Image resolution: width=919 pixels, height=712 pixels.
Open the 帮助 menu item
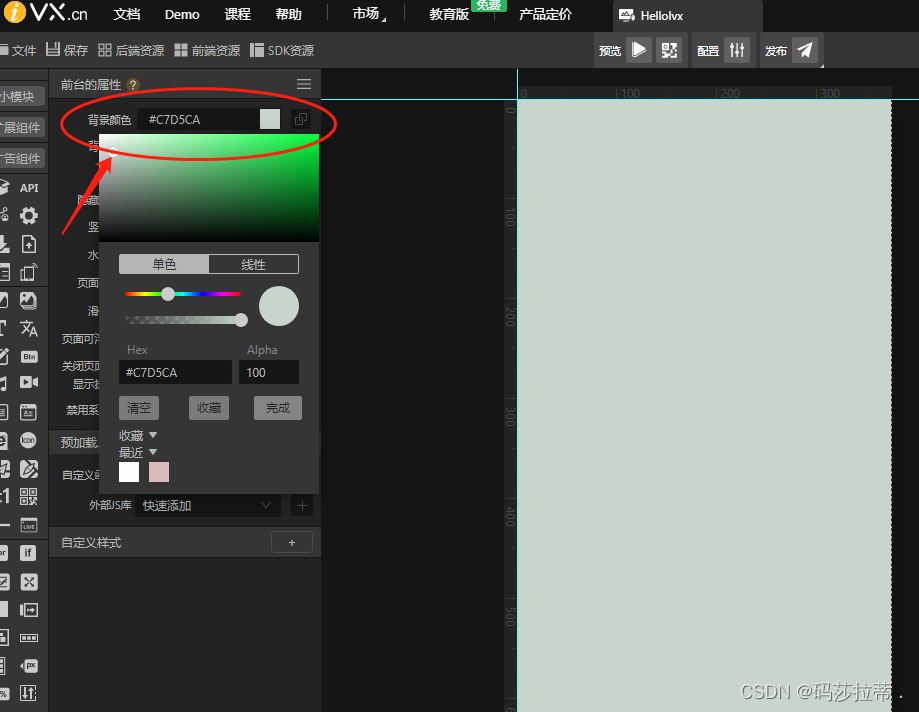pos(288,15)
